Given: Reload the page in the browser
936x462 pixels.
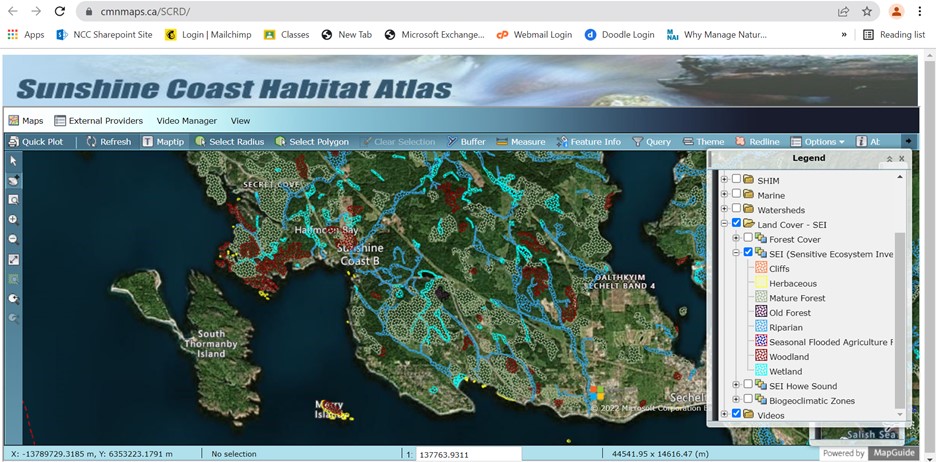Looking at the screenshot, I should pos(59,11).
